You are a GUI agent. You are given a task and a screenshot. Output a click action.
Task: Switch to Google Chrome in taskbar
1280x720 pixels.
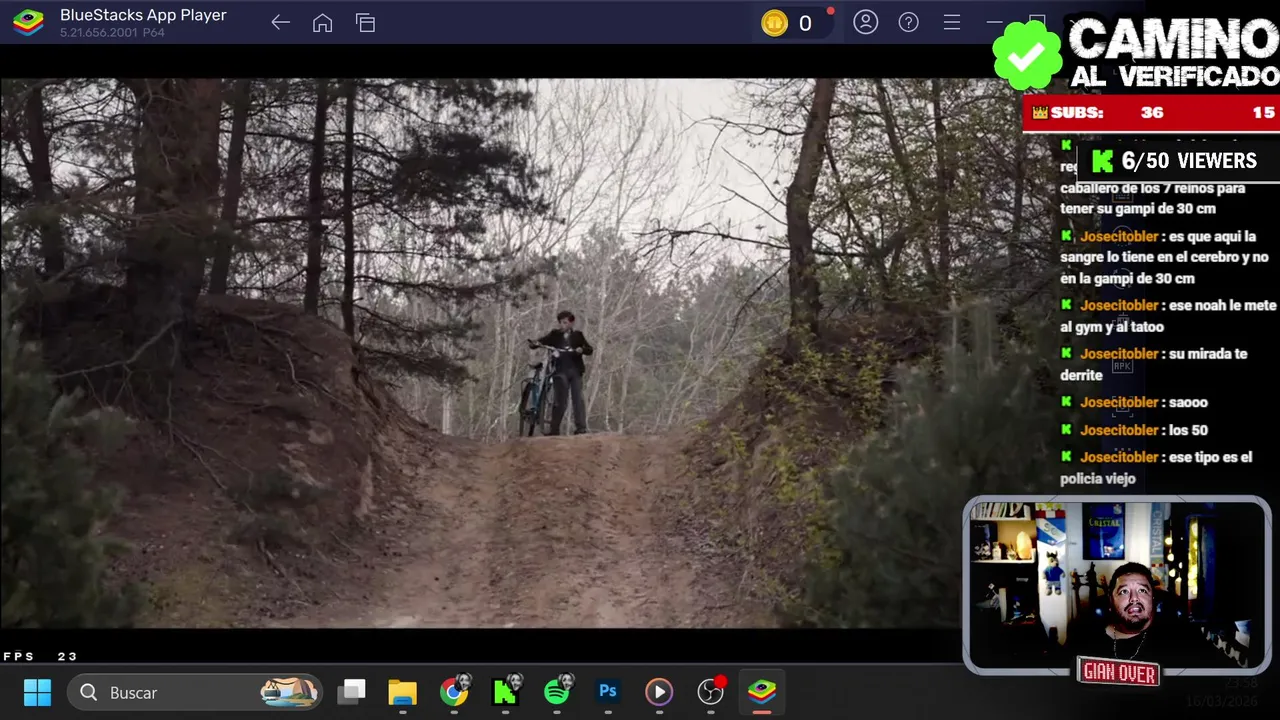[454, 692]
